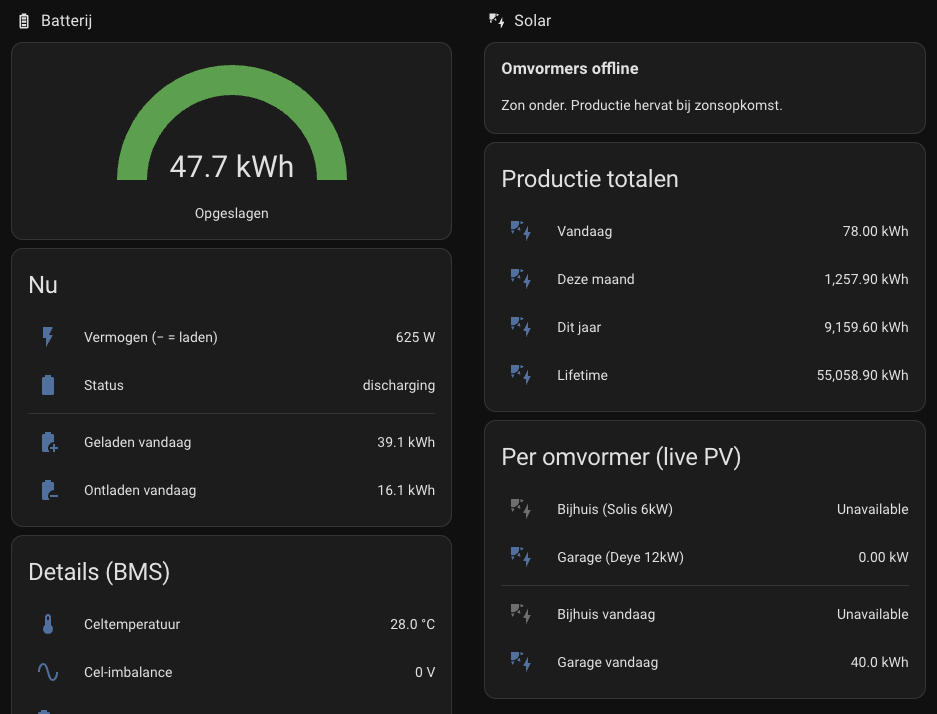Select the battery icon next to Status
The height and width of the screenshot is (714, 937).
[x=48, y=385]
